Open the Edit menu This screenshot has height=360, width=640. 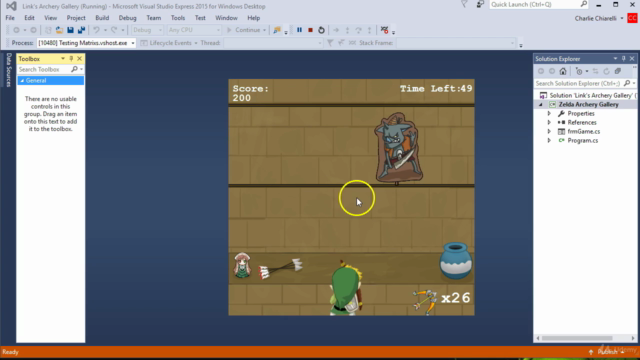tap(29, 18)
